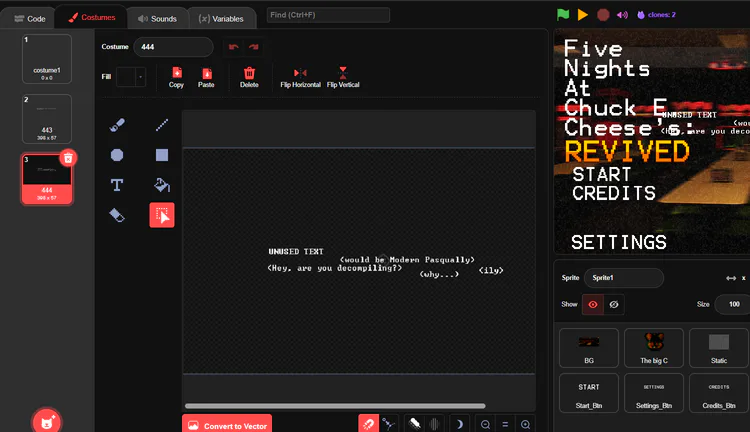The height and width of the screenshot is (432, 750).
Task: Toggle the striped onion layering icon
Action: (x=434, y=424)
